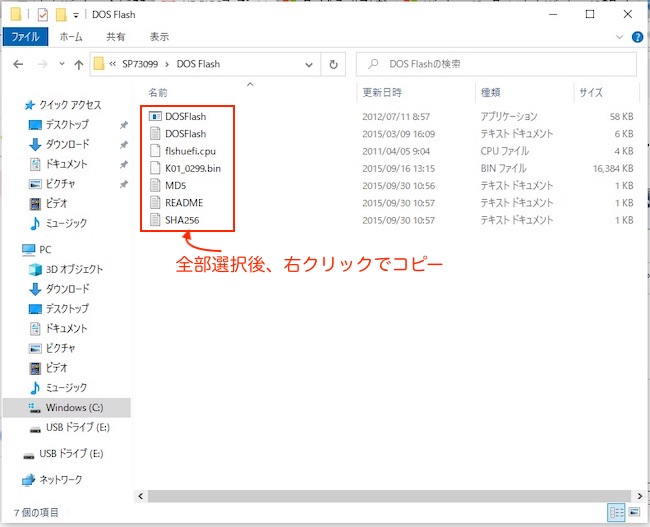Open ピクチャ folder under PC

(x=61, y=348)
